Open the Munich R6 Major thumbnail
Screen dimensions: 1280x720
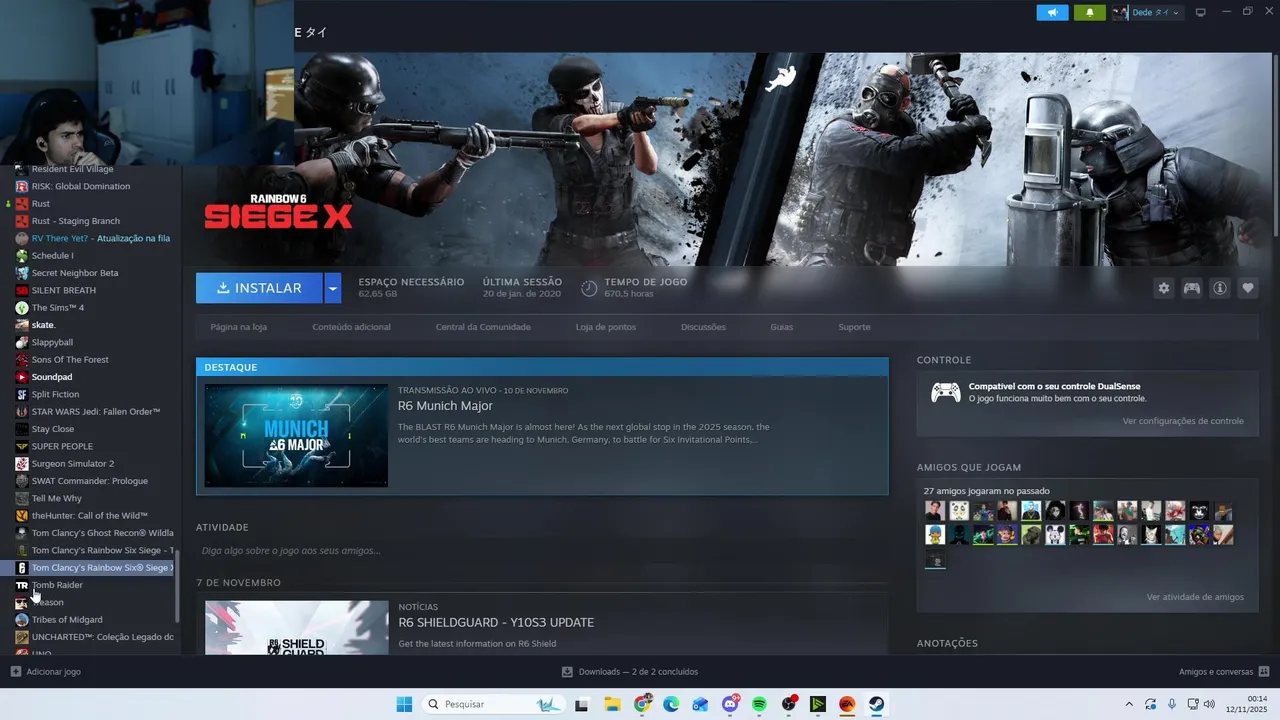pos(296,435)
